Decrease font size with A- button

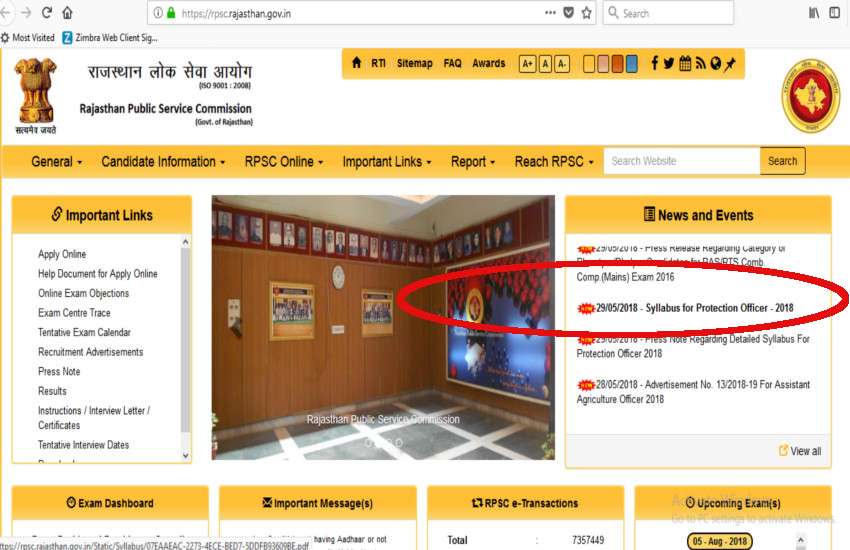click(x=562, y=64)
